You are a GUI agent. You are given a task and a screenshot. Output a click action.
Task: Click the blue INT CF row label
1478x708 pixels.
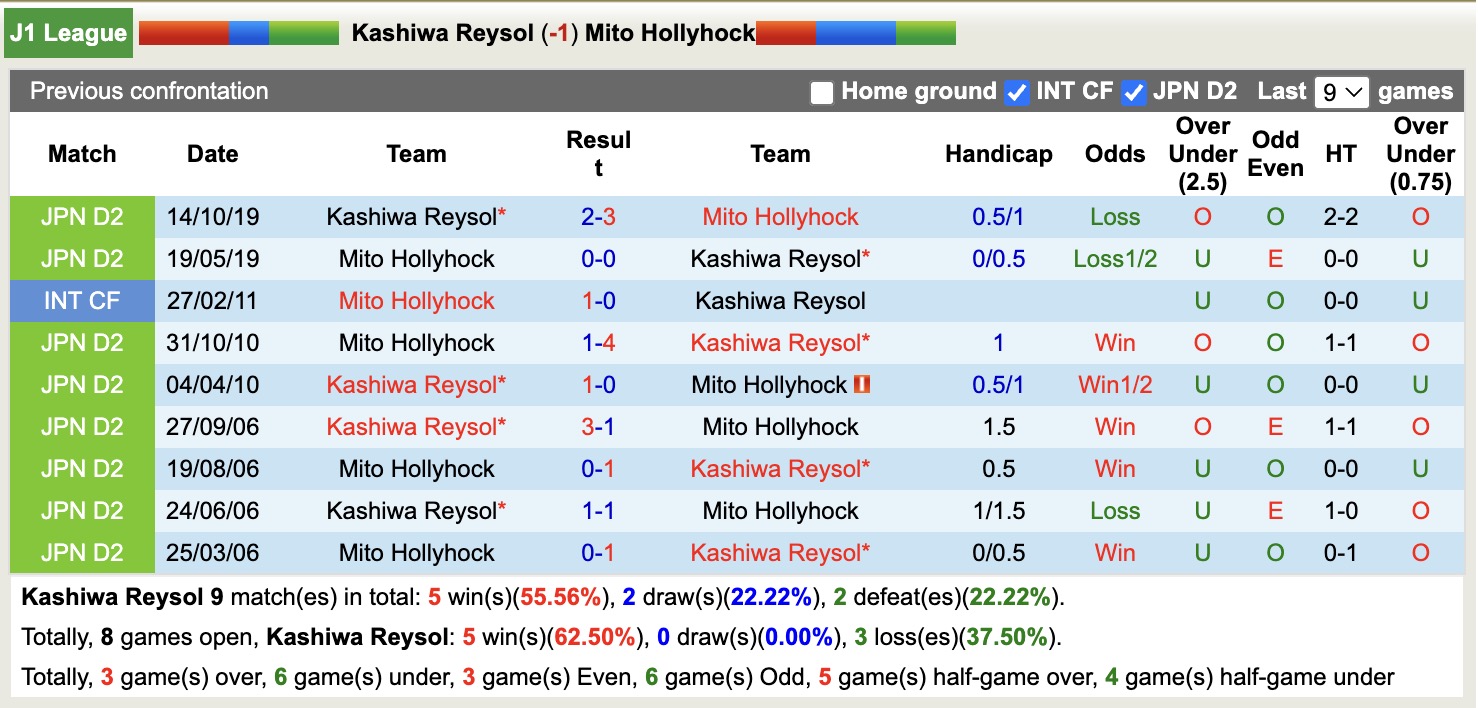(82, 300)
